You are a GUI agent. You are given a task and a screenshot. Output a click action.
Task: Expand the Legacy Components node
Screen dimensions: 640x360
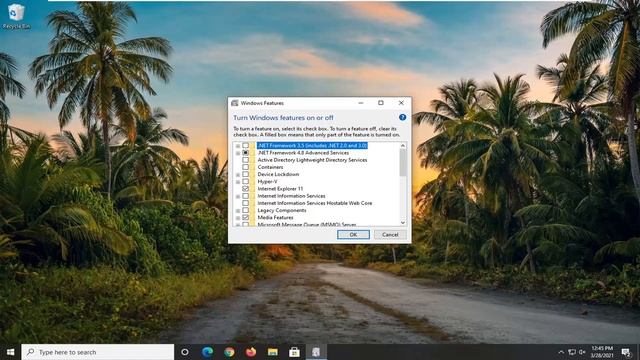coord(238,211)
